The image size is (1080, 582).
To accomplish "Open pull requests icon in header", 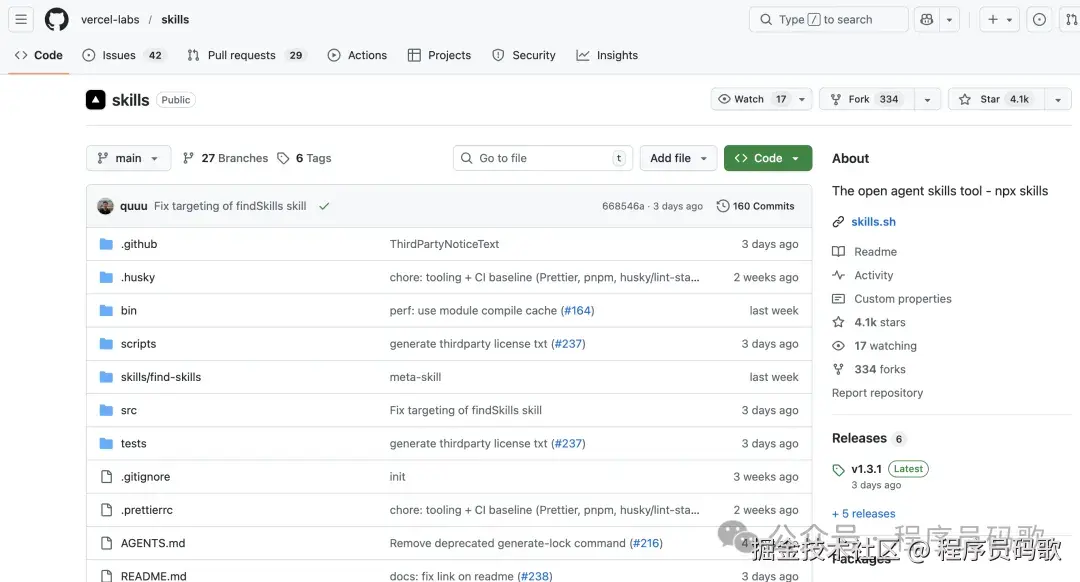I will click(1071, 19).
